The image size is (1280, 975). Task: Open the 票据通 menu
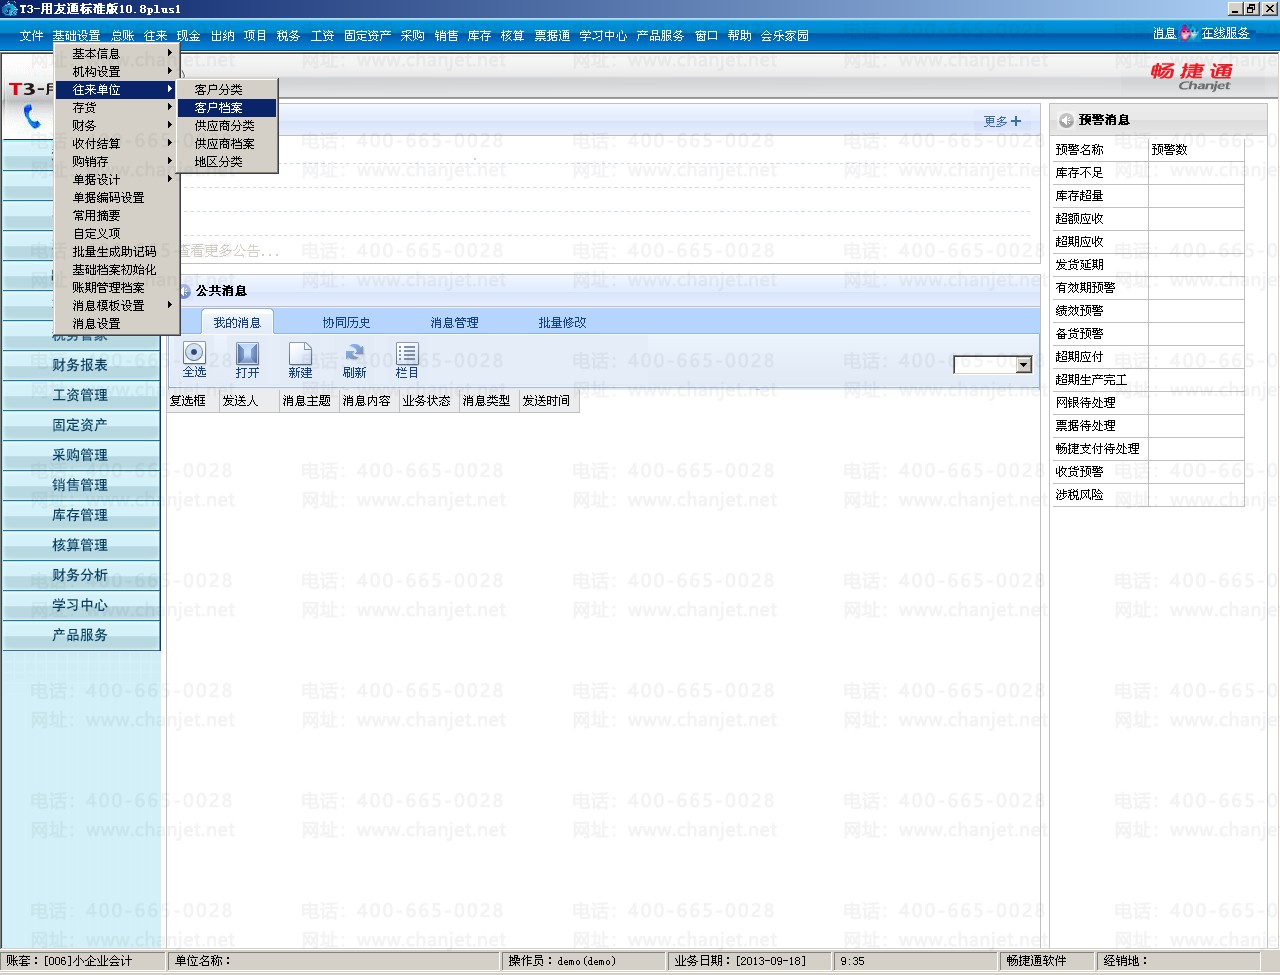coord(552,36)
